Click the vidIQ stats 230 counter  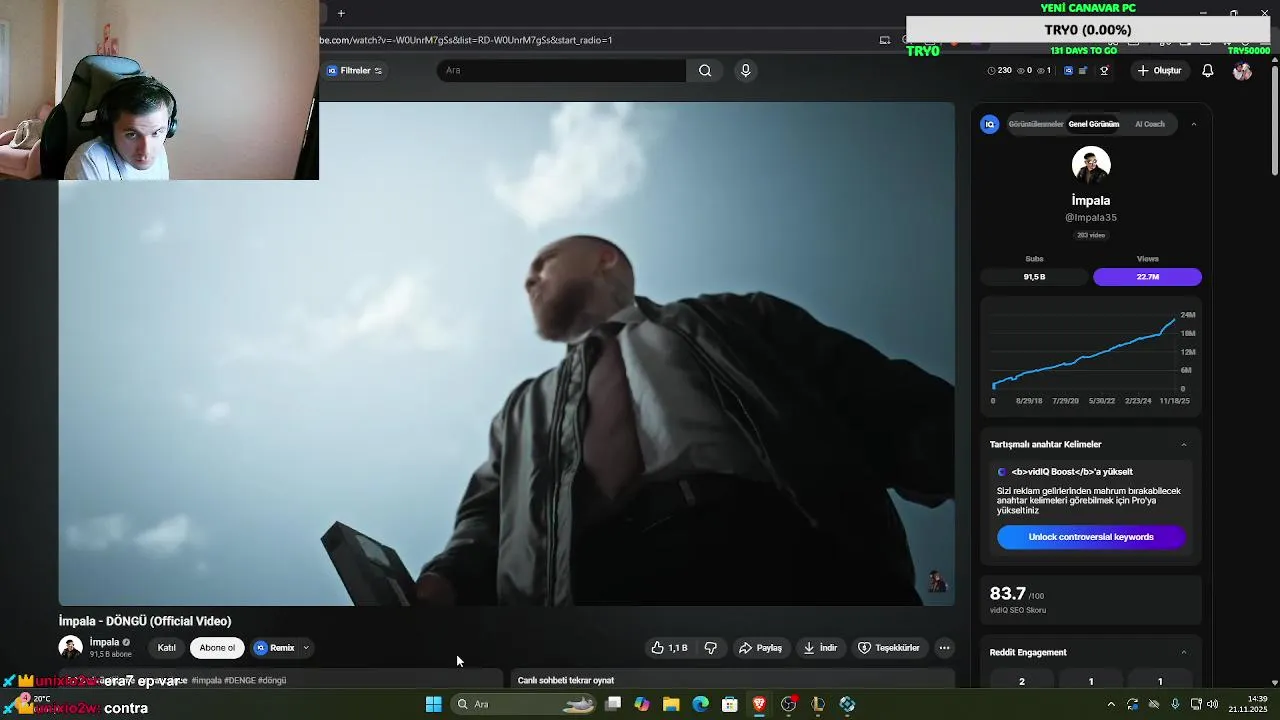[999, 71]
